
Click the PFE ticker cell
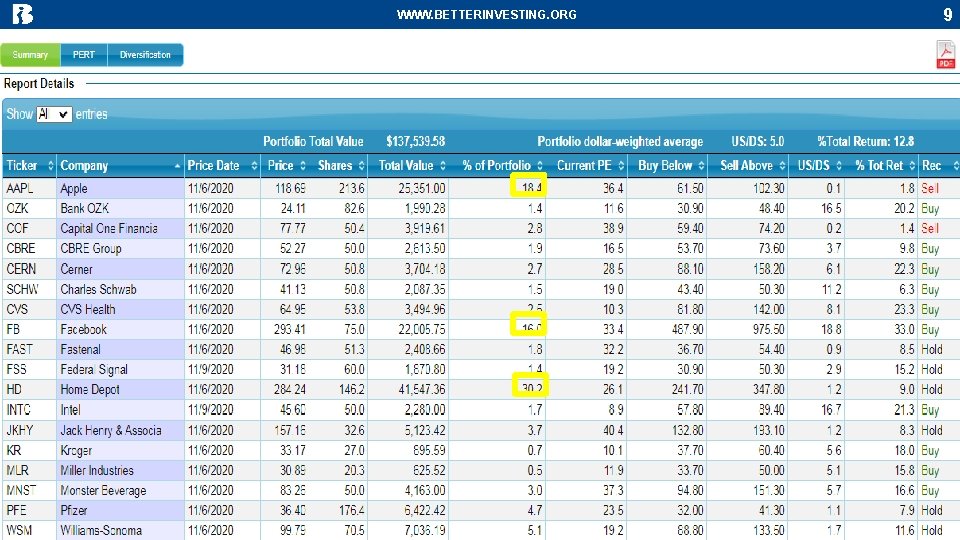(29, 510)
